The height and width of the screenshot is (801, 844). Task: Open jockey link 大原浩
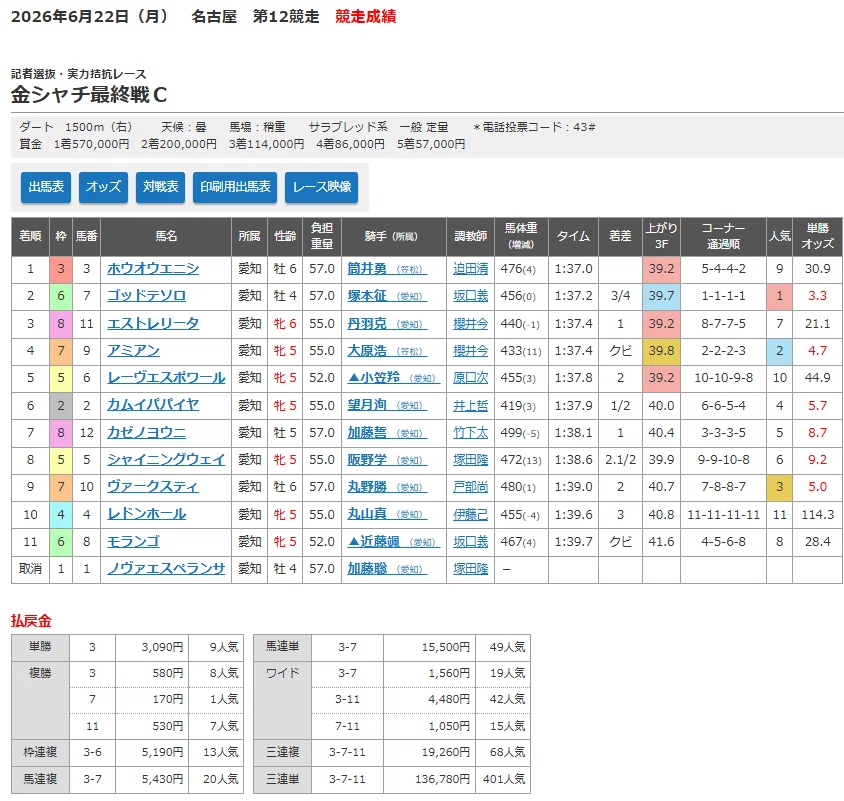tap(387, 350)
